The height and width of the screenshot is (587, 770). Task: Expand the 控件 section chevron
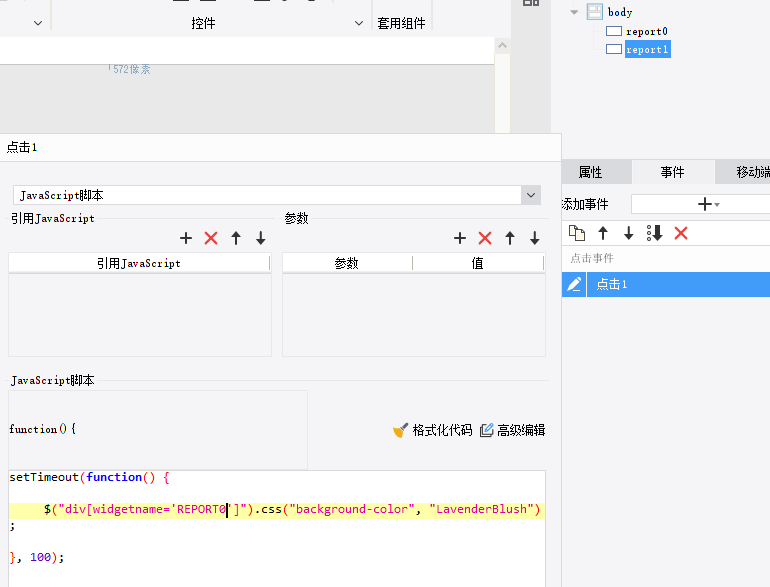click(x=359, y=23)
